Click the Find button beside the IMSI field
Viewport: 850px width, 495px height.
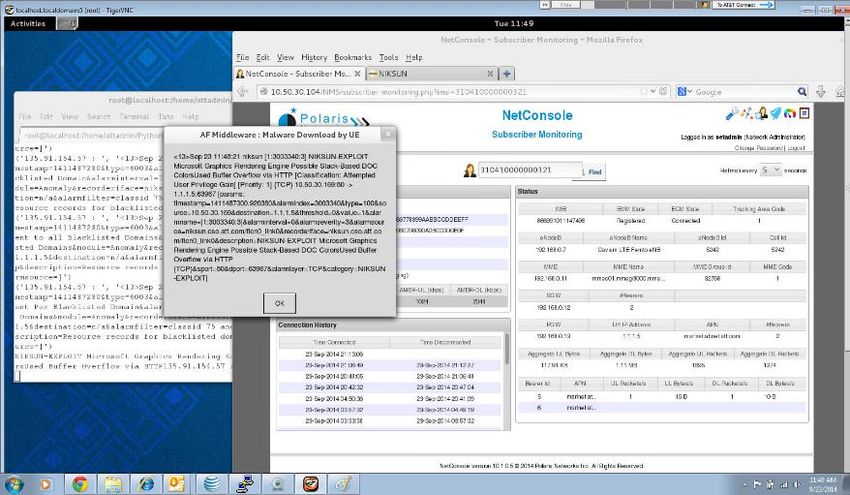pos(594,172)
